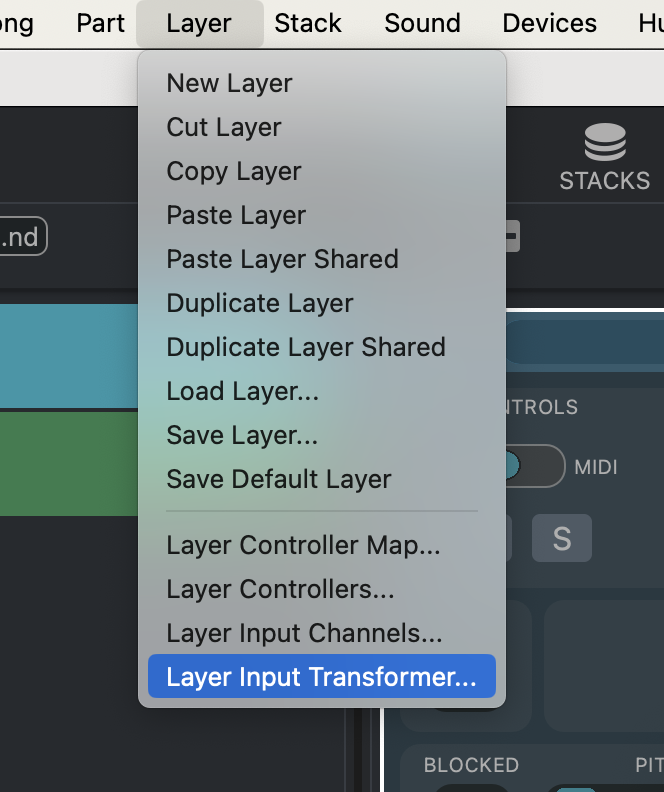This screenshot has width=664, height=792.
Task: Choose Paste Layer Shared option
Action: point(282,259)
